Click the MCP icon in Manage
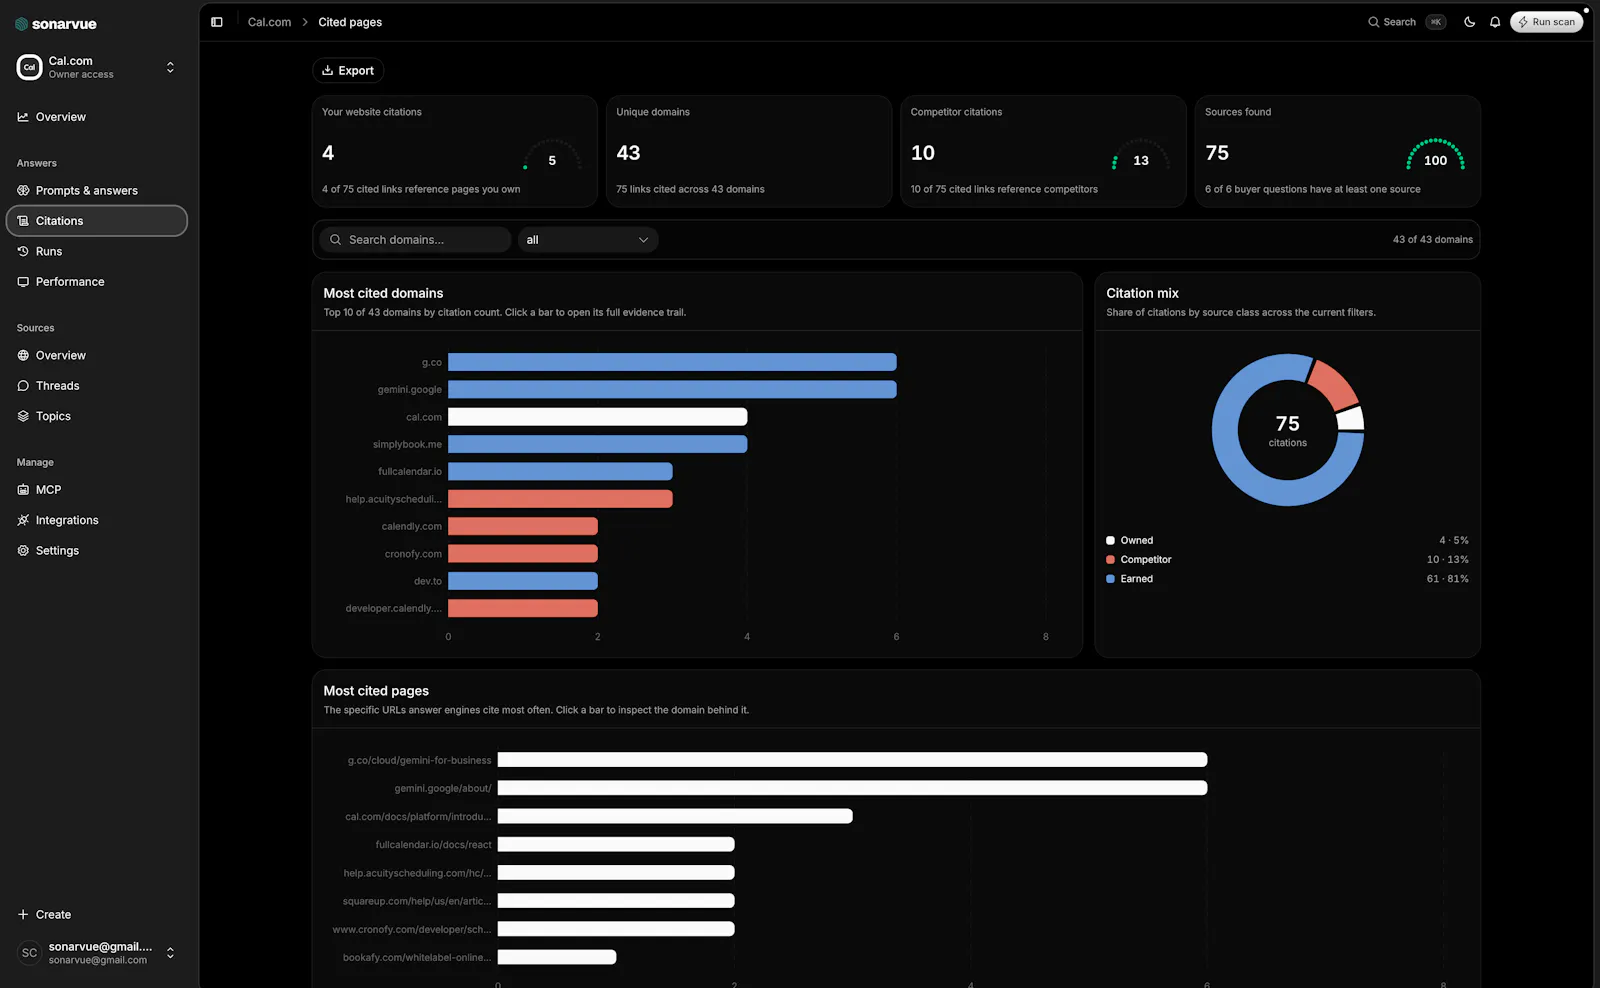This screenshot has height=988, width=1600. (x=23, y=490)
